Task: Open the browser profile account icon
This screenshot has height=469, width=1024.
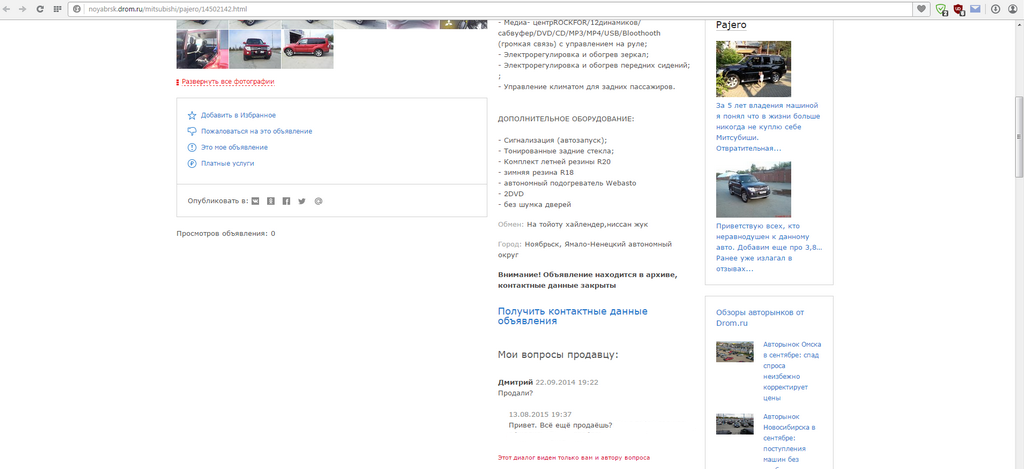Action: tap(1013, 9)
